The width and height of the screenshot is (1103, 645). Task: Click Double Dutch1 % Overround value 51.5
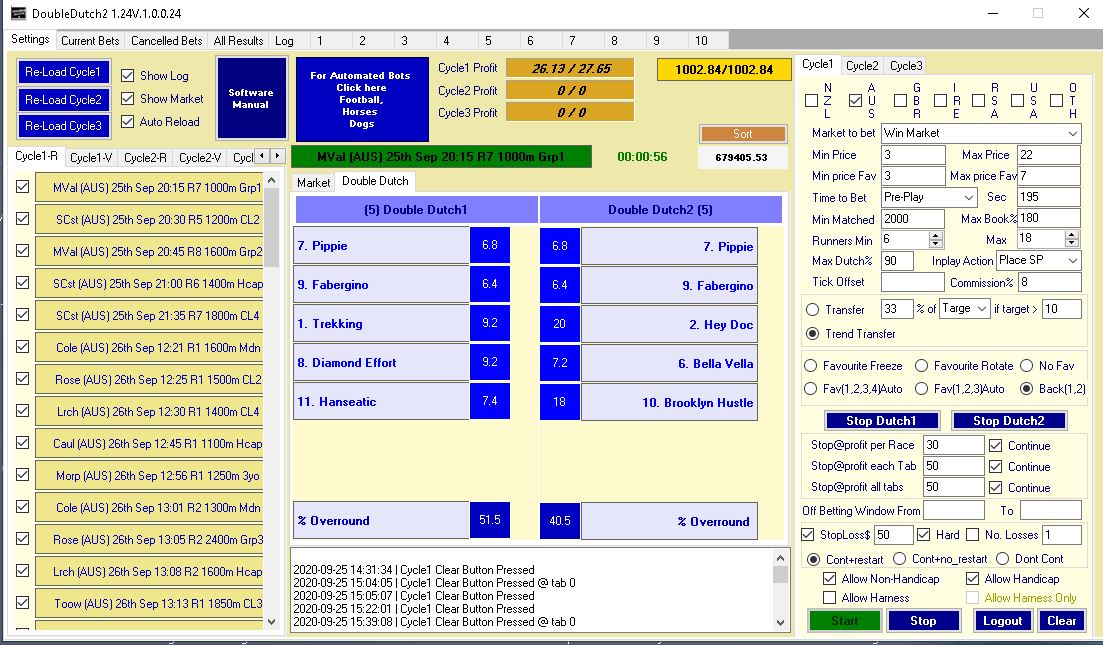pyautogui.click(x=490, y=520)
